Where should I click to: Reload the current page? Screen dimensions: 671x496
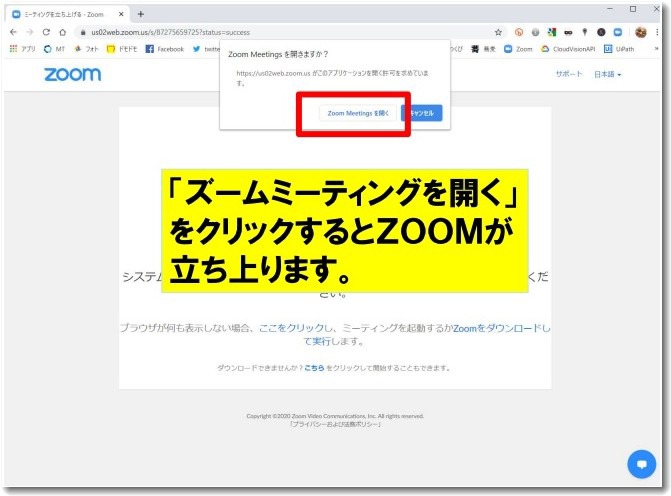[x=46, y=32]
